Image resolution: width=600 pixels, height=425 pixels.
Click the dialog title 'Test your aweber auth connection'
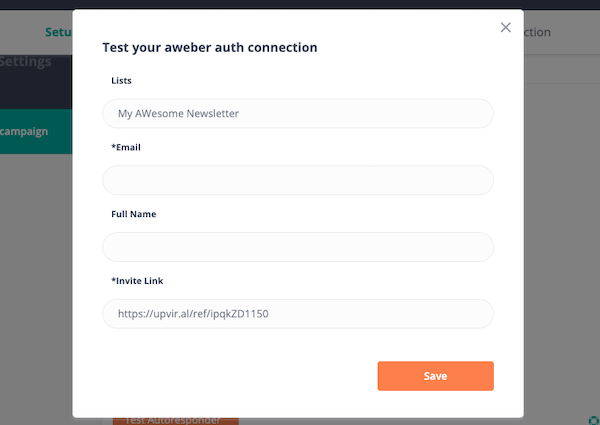[210, 47]
